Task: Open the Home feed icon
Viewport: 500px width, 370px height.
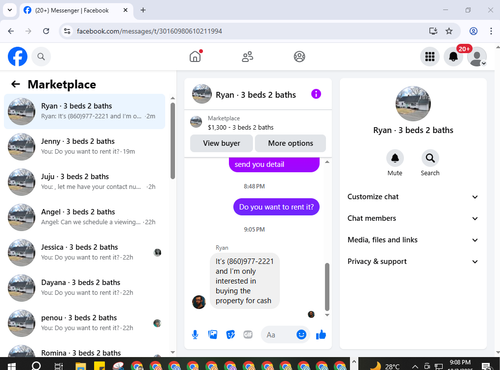Action: click(x=195, y=56)
